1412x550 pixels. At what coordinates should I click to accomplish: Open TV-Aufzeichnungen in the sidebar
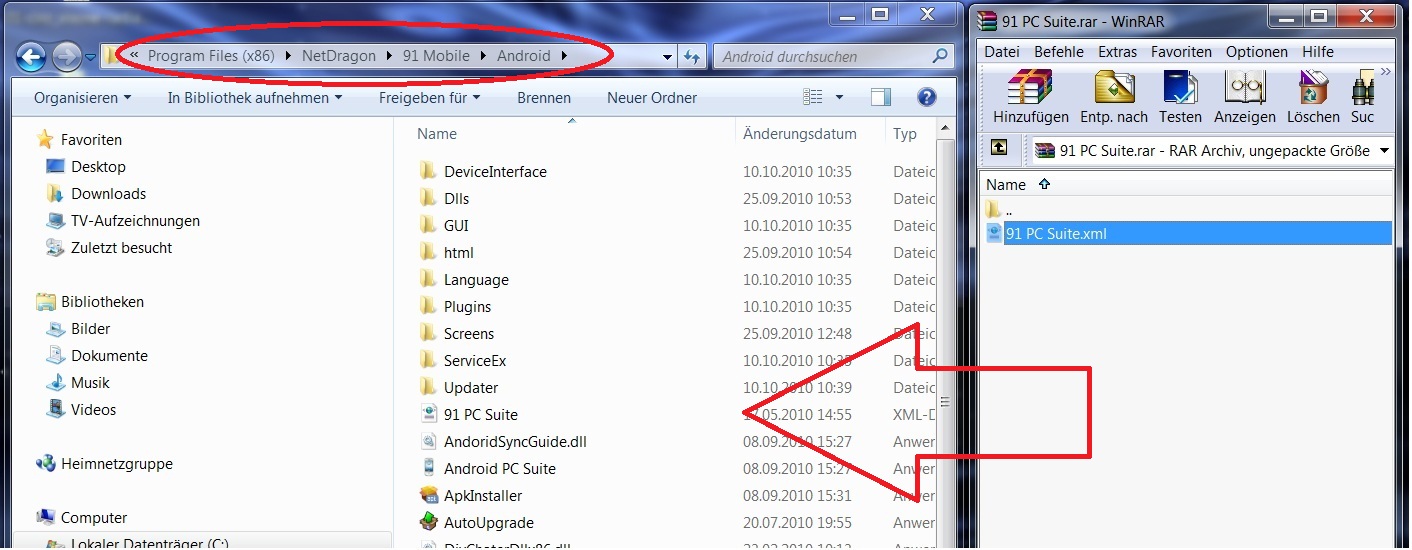(x=135, y=221)
